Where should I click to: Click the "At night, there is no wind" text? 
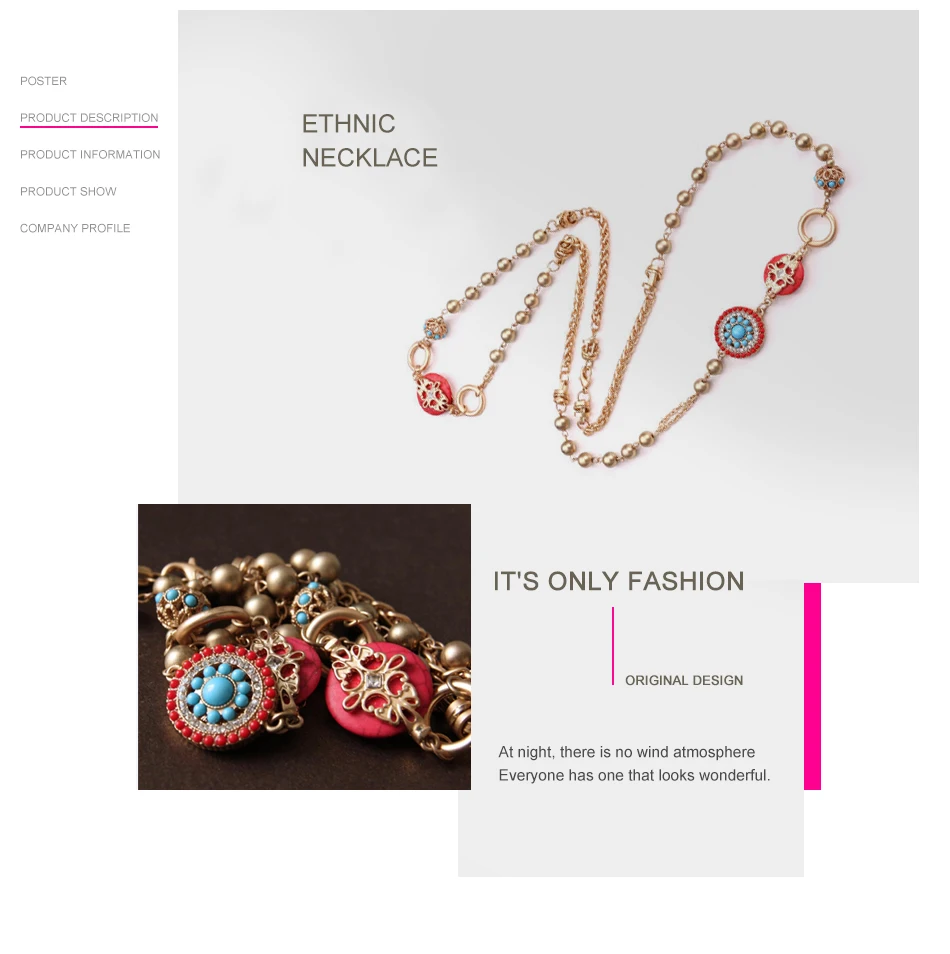click(626, 752)
